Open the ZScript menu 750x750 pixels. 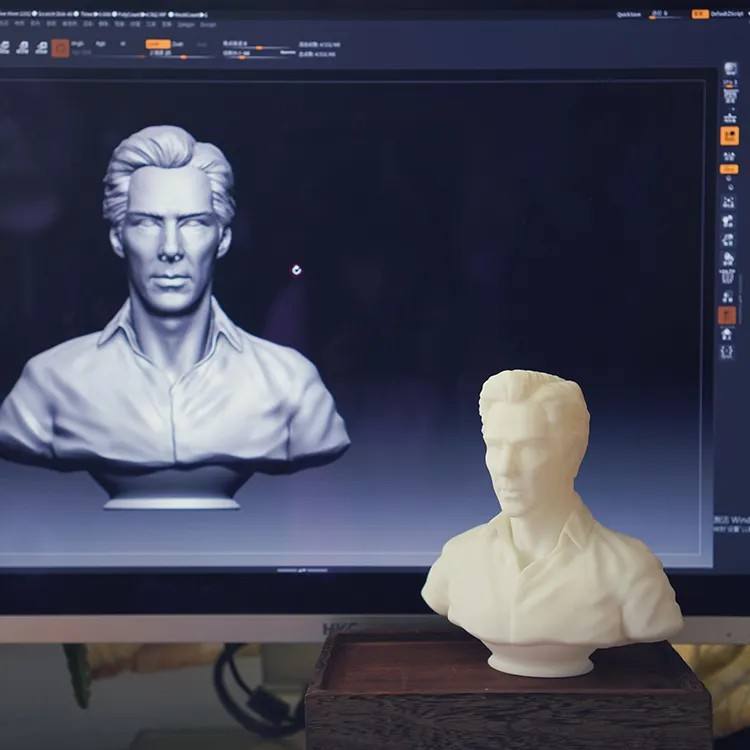208,24
